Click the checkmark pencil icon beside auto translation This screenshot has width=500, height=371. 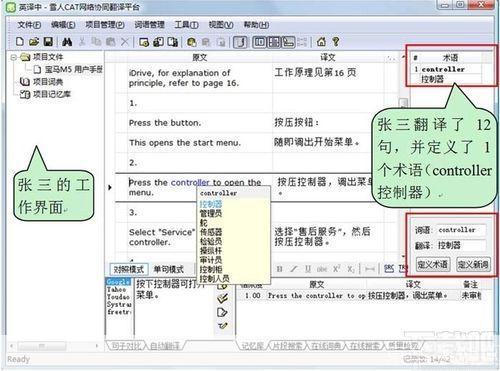click(223, 298)
